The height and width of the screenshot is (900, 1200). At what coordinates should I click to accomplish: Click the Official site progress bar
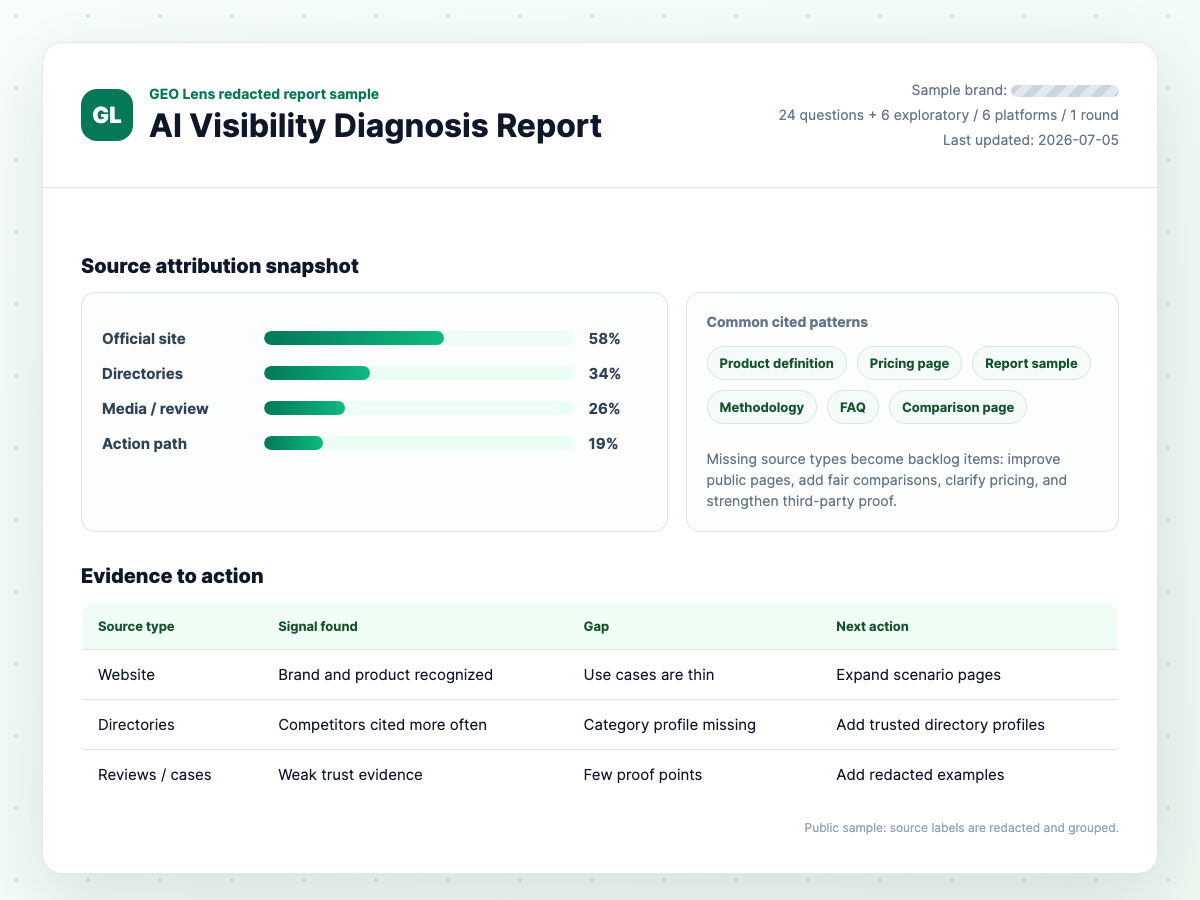pos(420,338)
